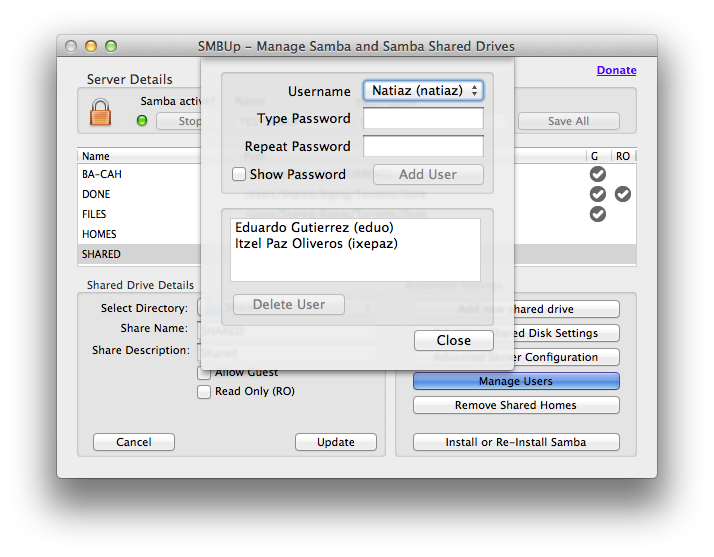The width and height of the screenshot is (714, 557).
Task: Toggle guest checkmark for FILES share
Action: click(x=597, y=214)
